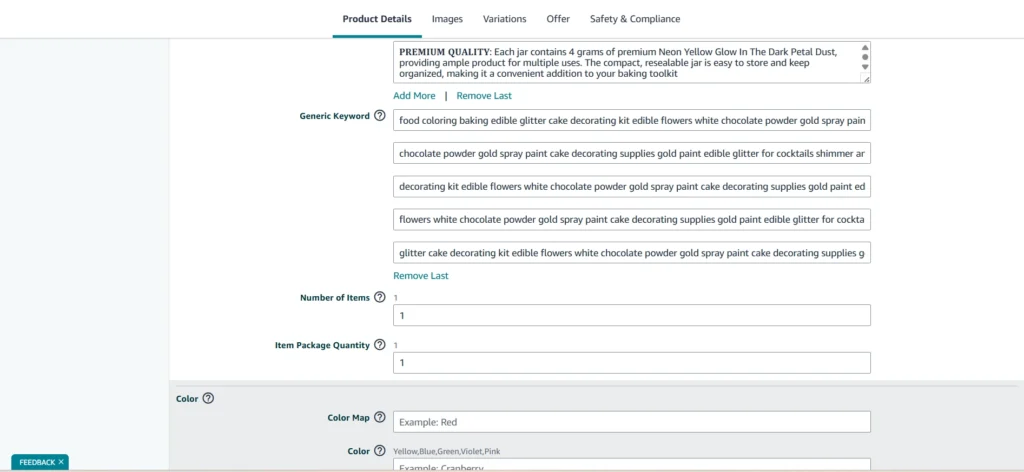
Task: Click into the Color Map input field
Action: point(631,422)
